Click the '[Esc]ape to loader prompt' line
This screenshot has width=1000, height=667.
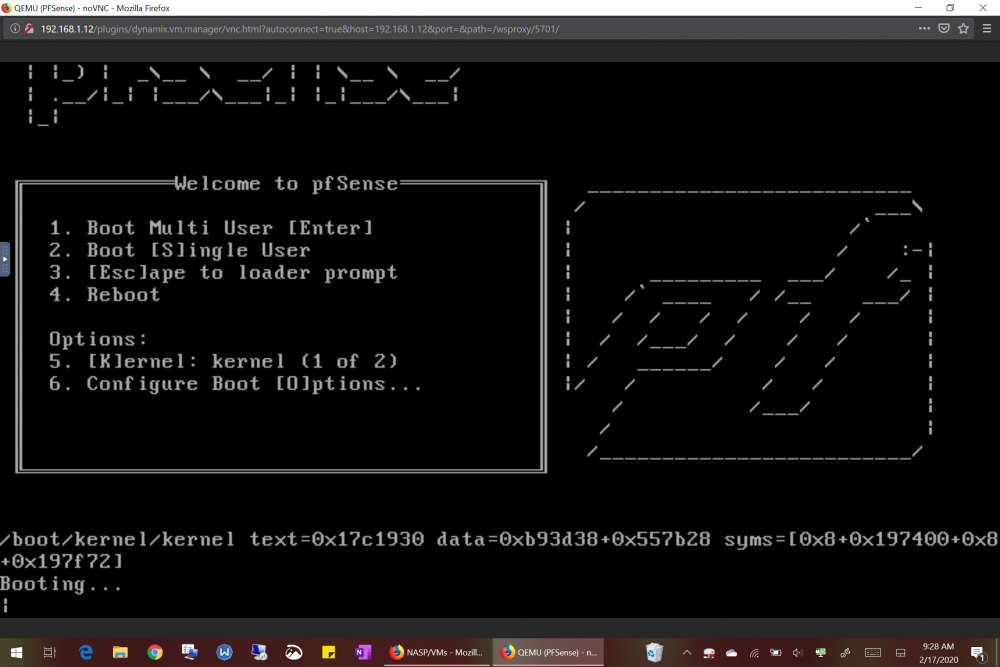(224, 272)
